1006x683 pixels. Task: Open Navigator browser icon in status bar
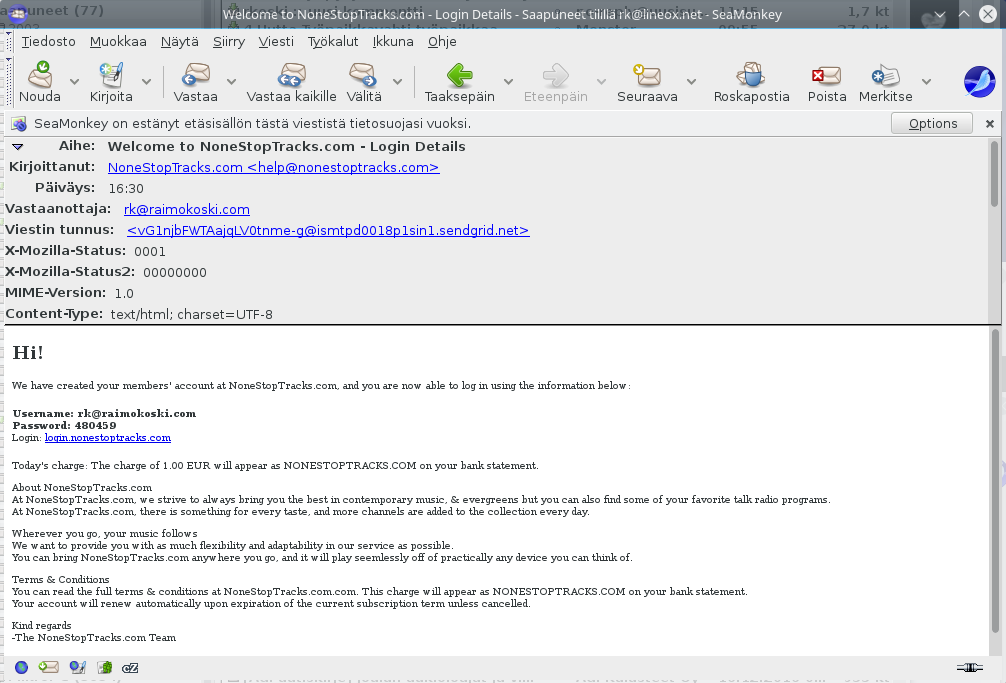coord(21,668)
